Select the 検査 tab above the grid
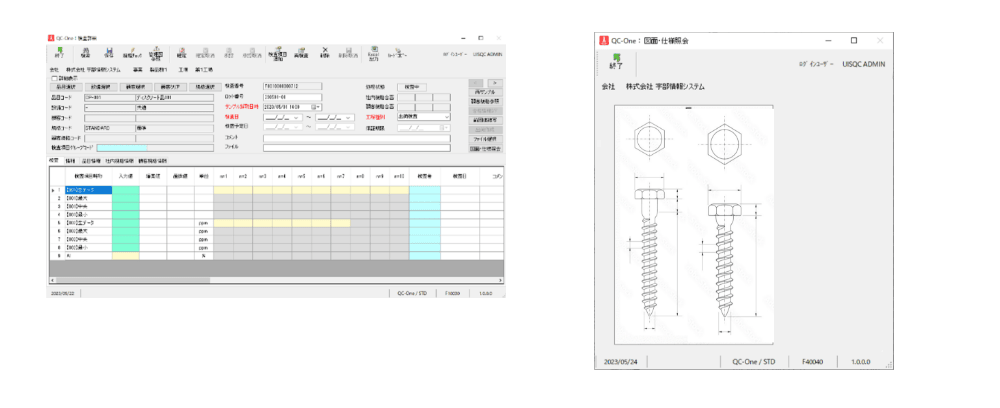The width and height of the screenshot is (1000, 408). (x=54, y=160)
